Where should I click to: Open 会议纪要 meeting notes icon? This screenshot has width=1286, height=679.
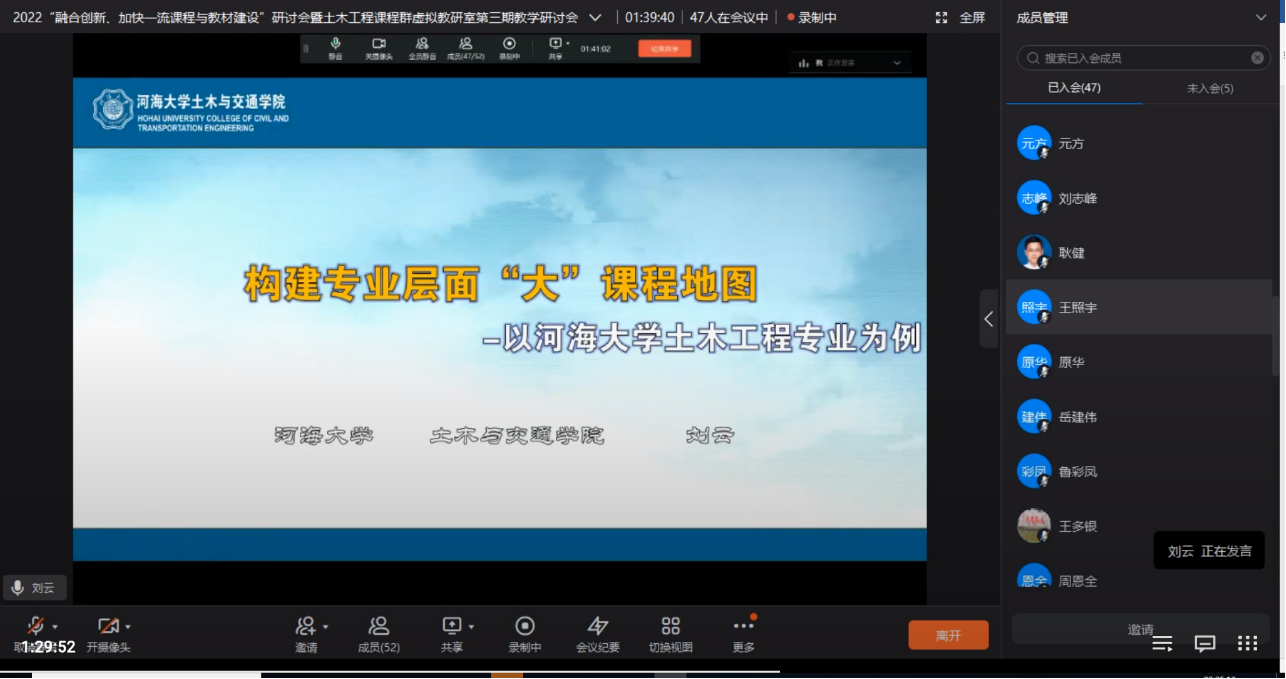pyautogui.click(x=598, y=627)
